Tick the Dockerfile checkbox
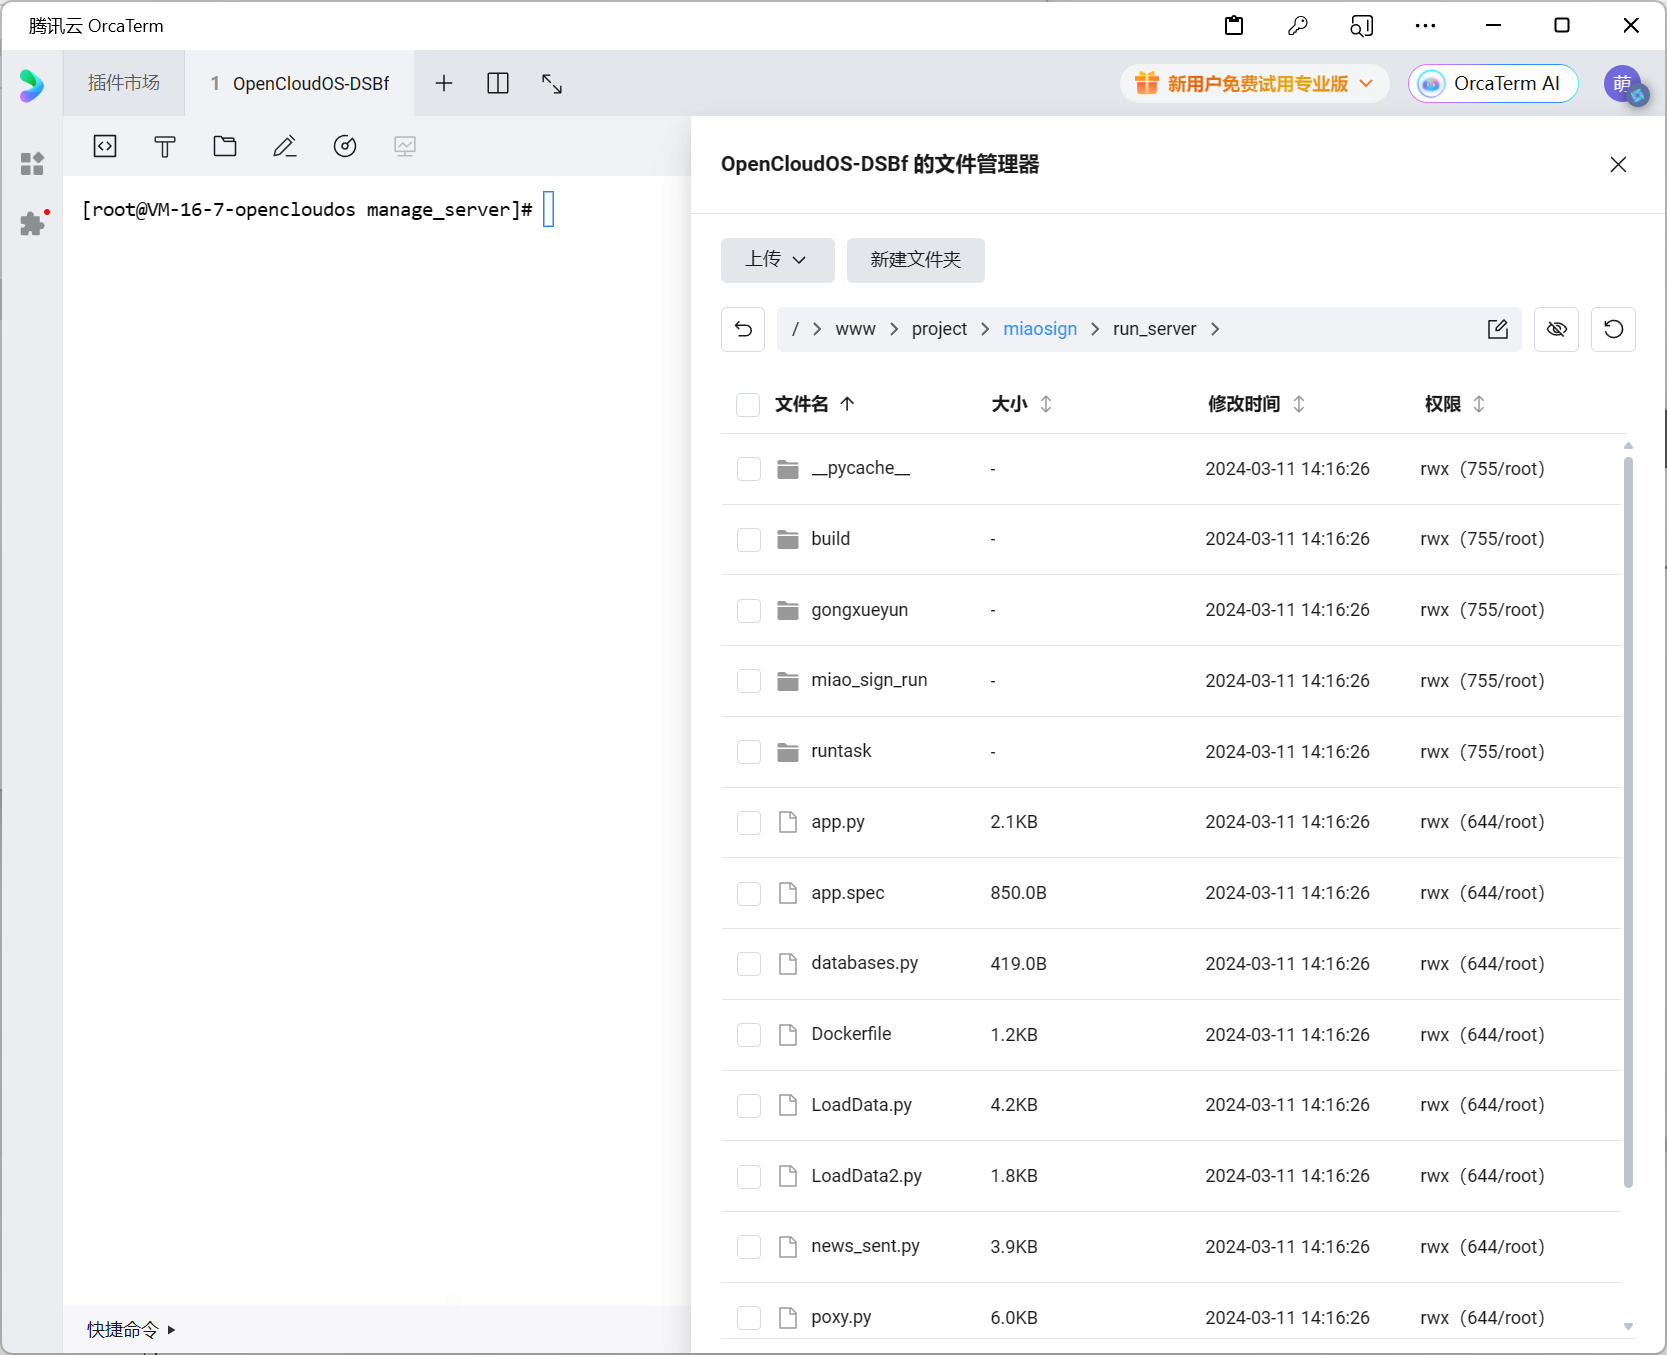Viewport: 1667px width, 1355px height. [748, 1034]
